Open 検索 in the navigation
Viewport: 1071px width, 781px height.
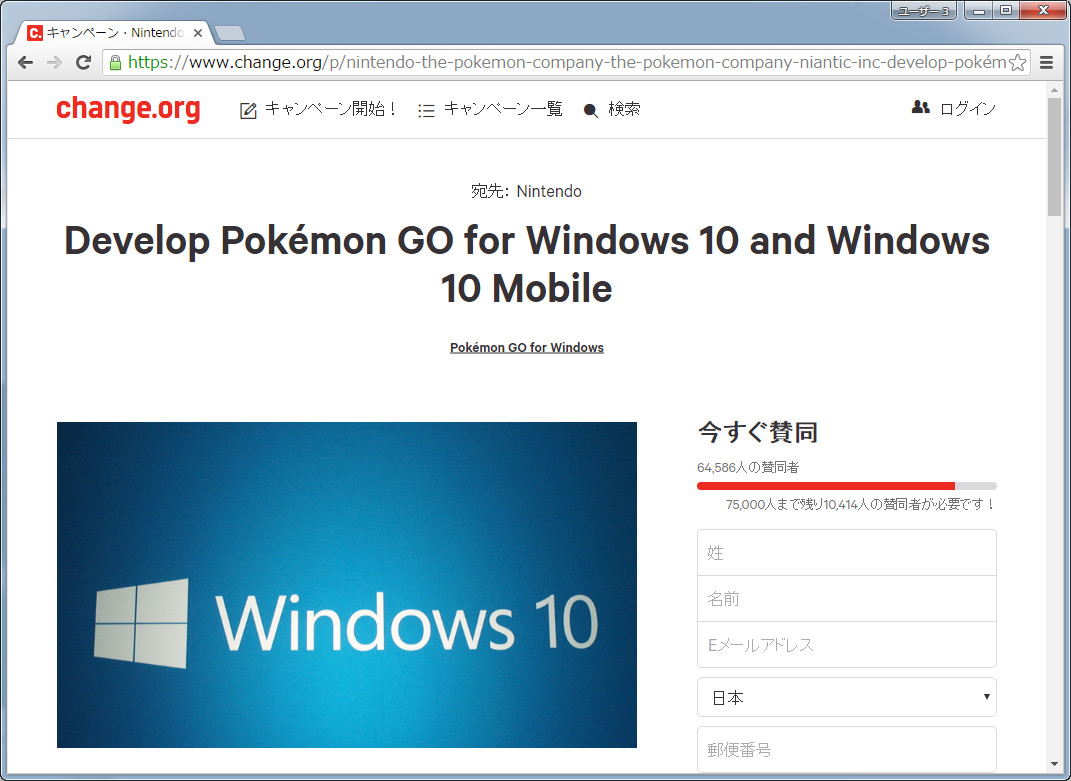pos(624,109)
